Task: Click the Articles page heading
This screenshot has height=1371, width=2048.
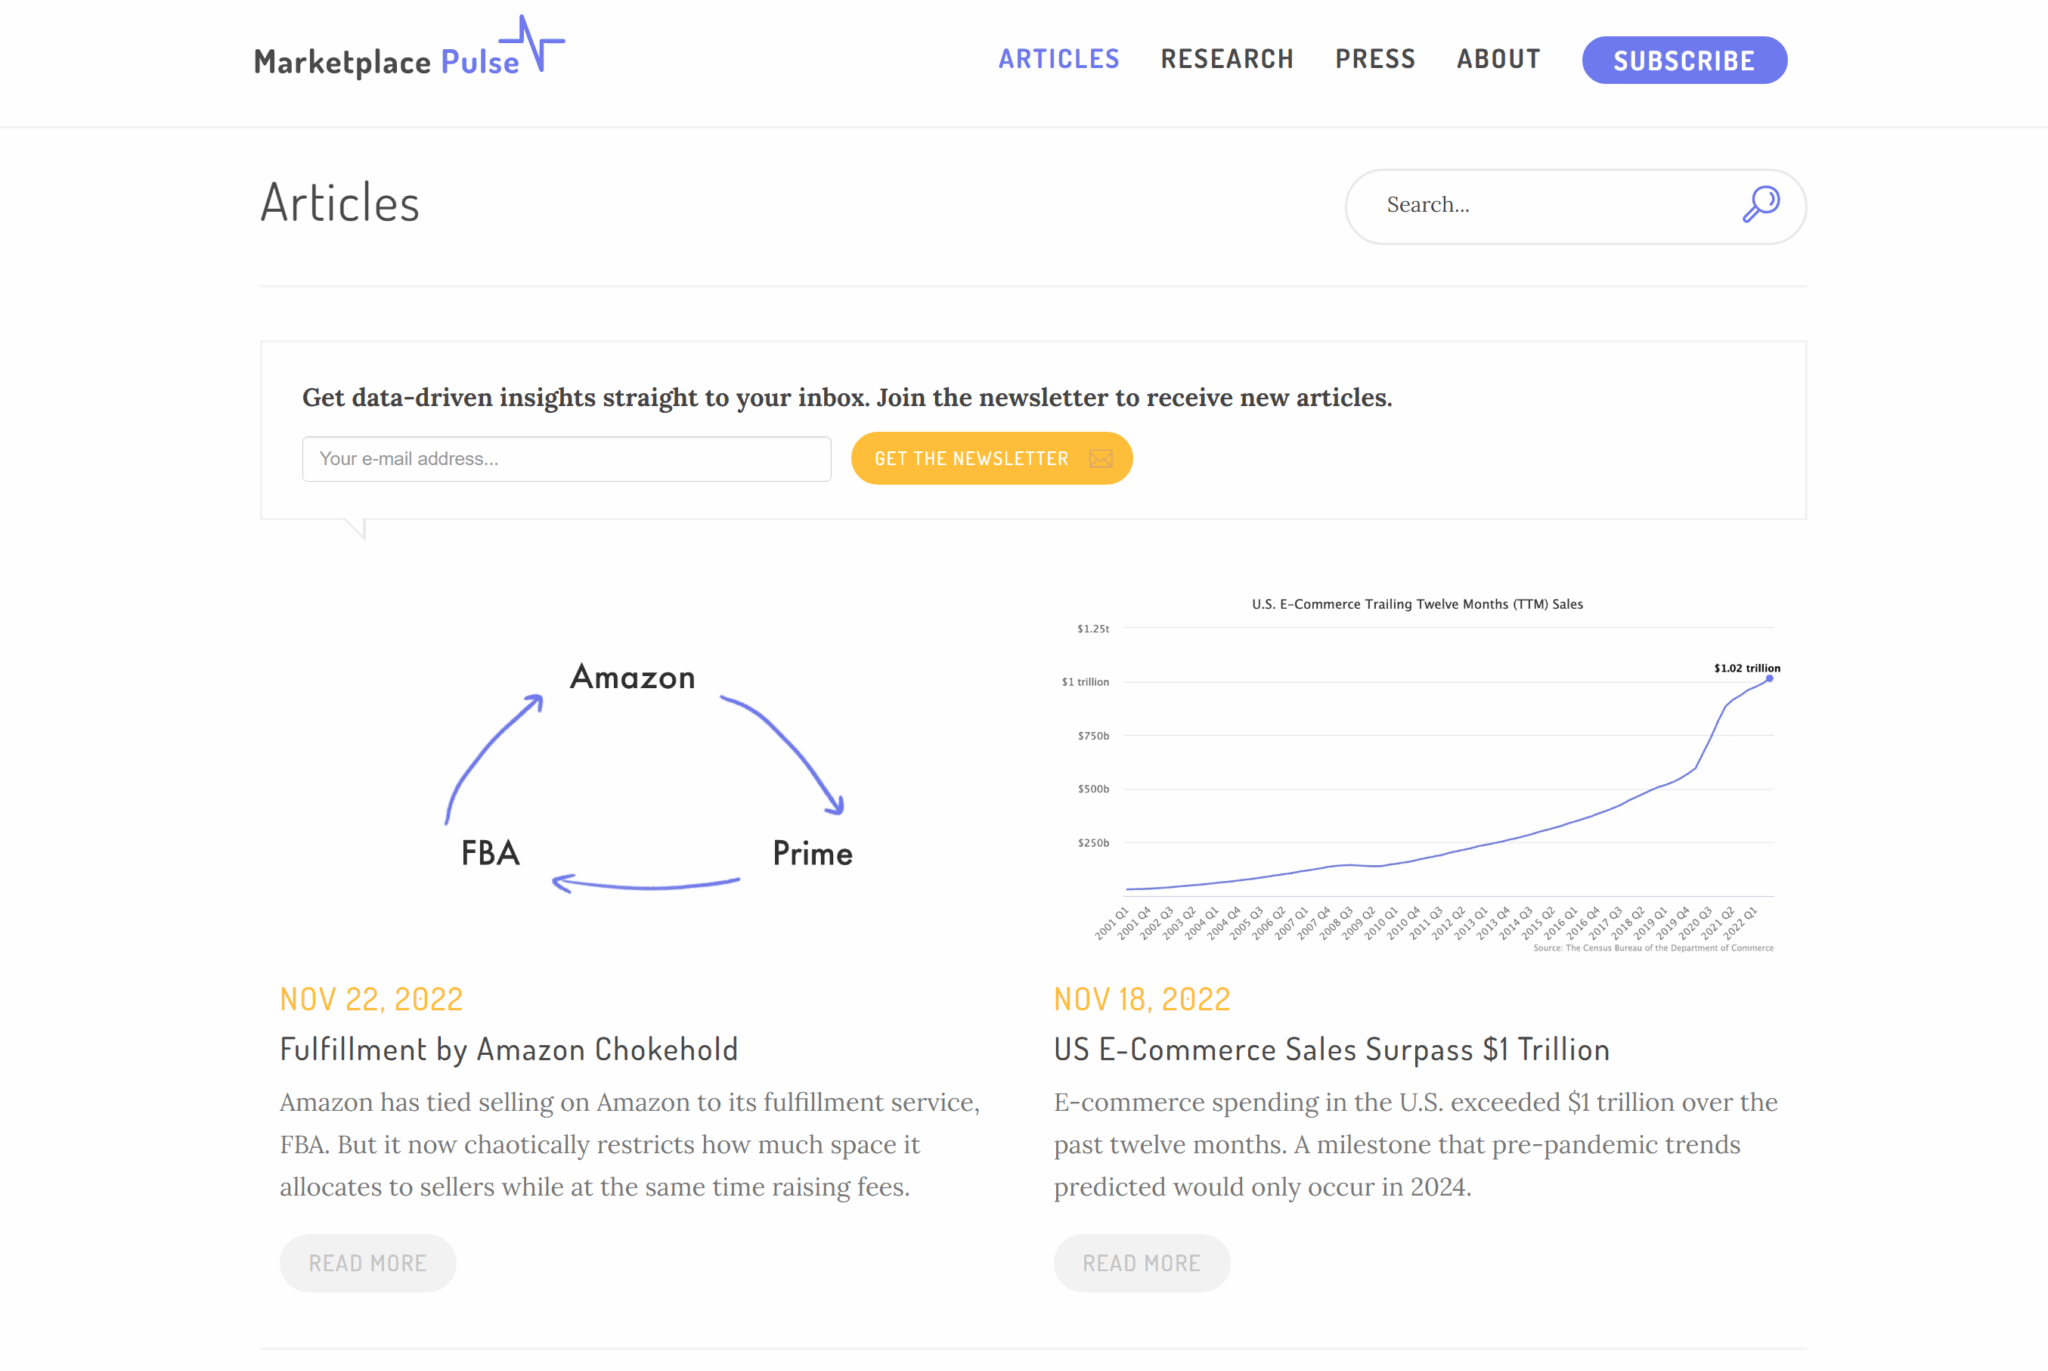Action: tap(340, 203)
